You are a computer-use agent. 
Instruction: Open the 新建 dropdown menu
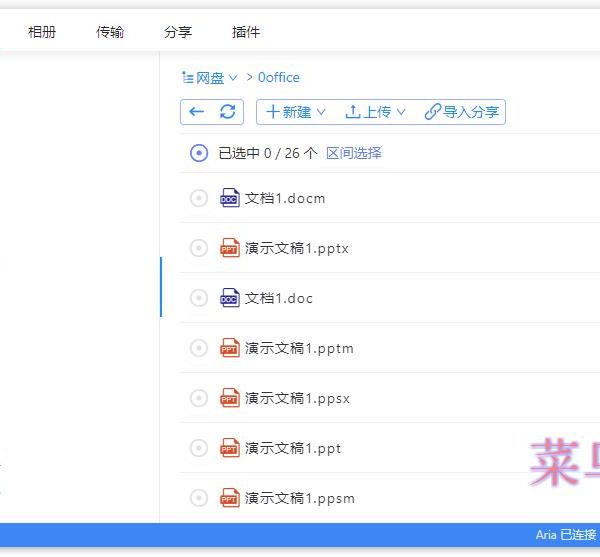pos(296,112)
